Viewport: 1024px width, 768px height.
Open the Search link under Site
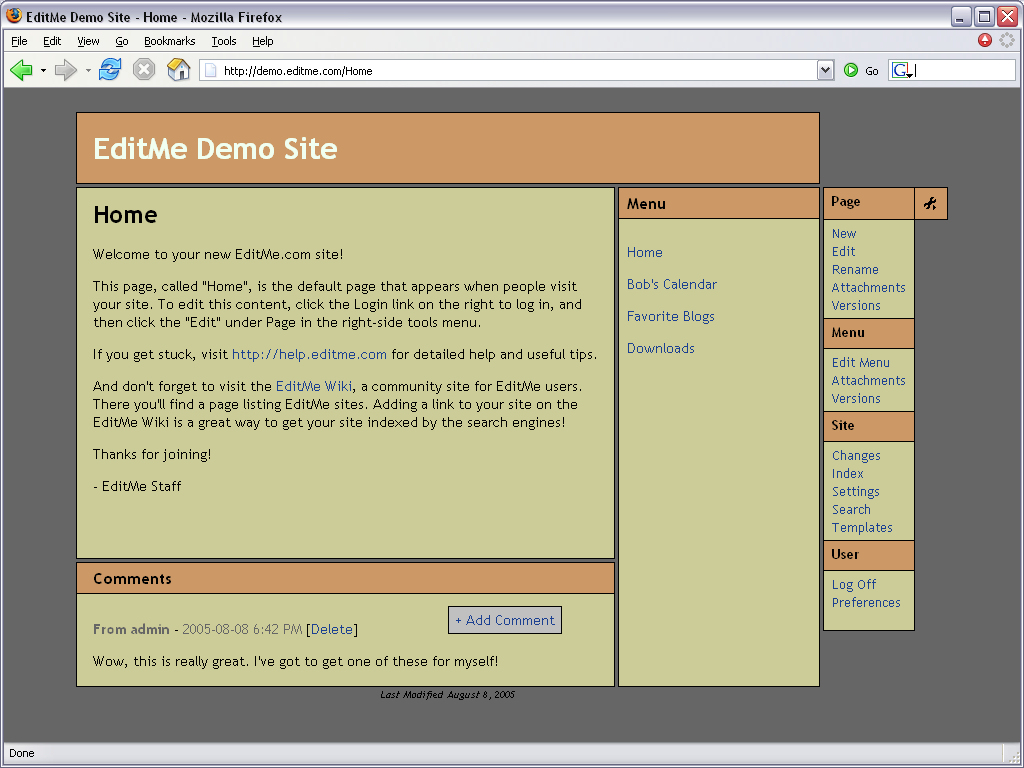coord(851,509)
